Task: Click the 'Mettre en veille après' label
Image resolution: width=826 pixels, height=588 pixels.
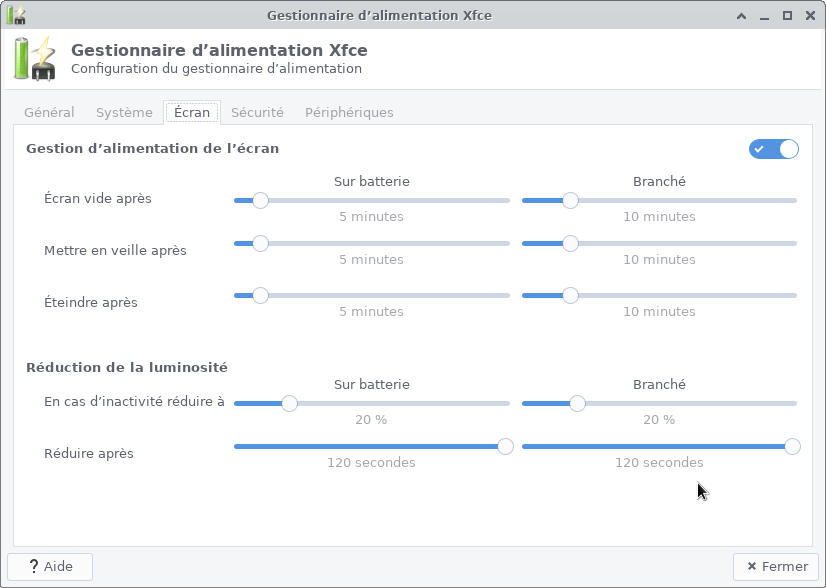Action: (x=115, y=250)
